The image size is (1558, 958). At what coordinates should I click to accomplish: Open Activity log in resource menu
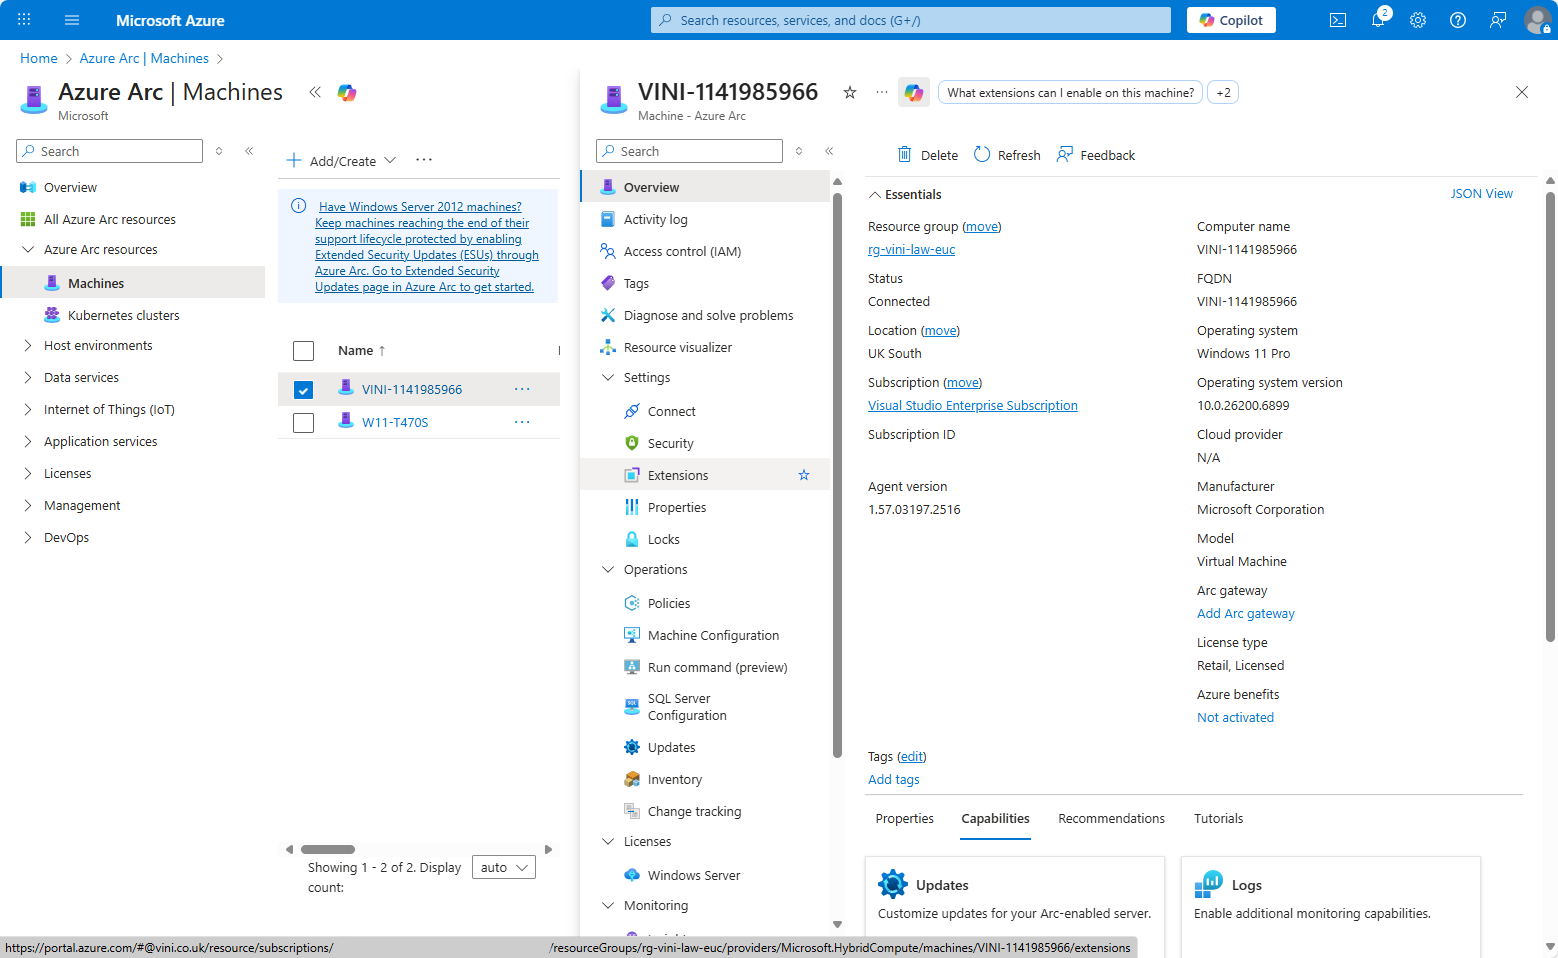pyautogui.click(x=655, y=220)
